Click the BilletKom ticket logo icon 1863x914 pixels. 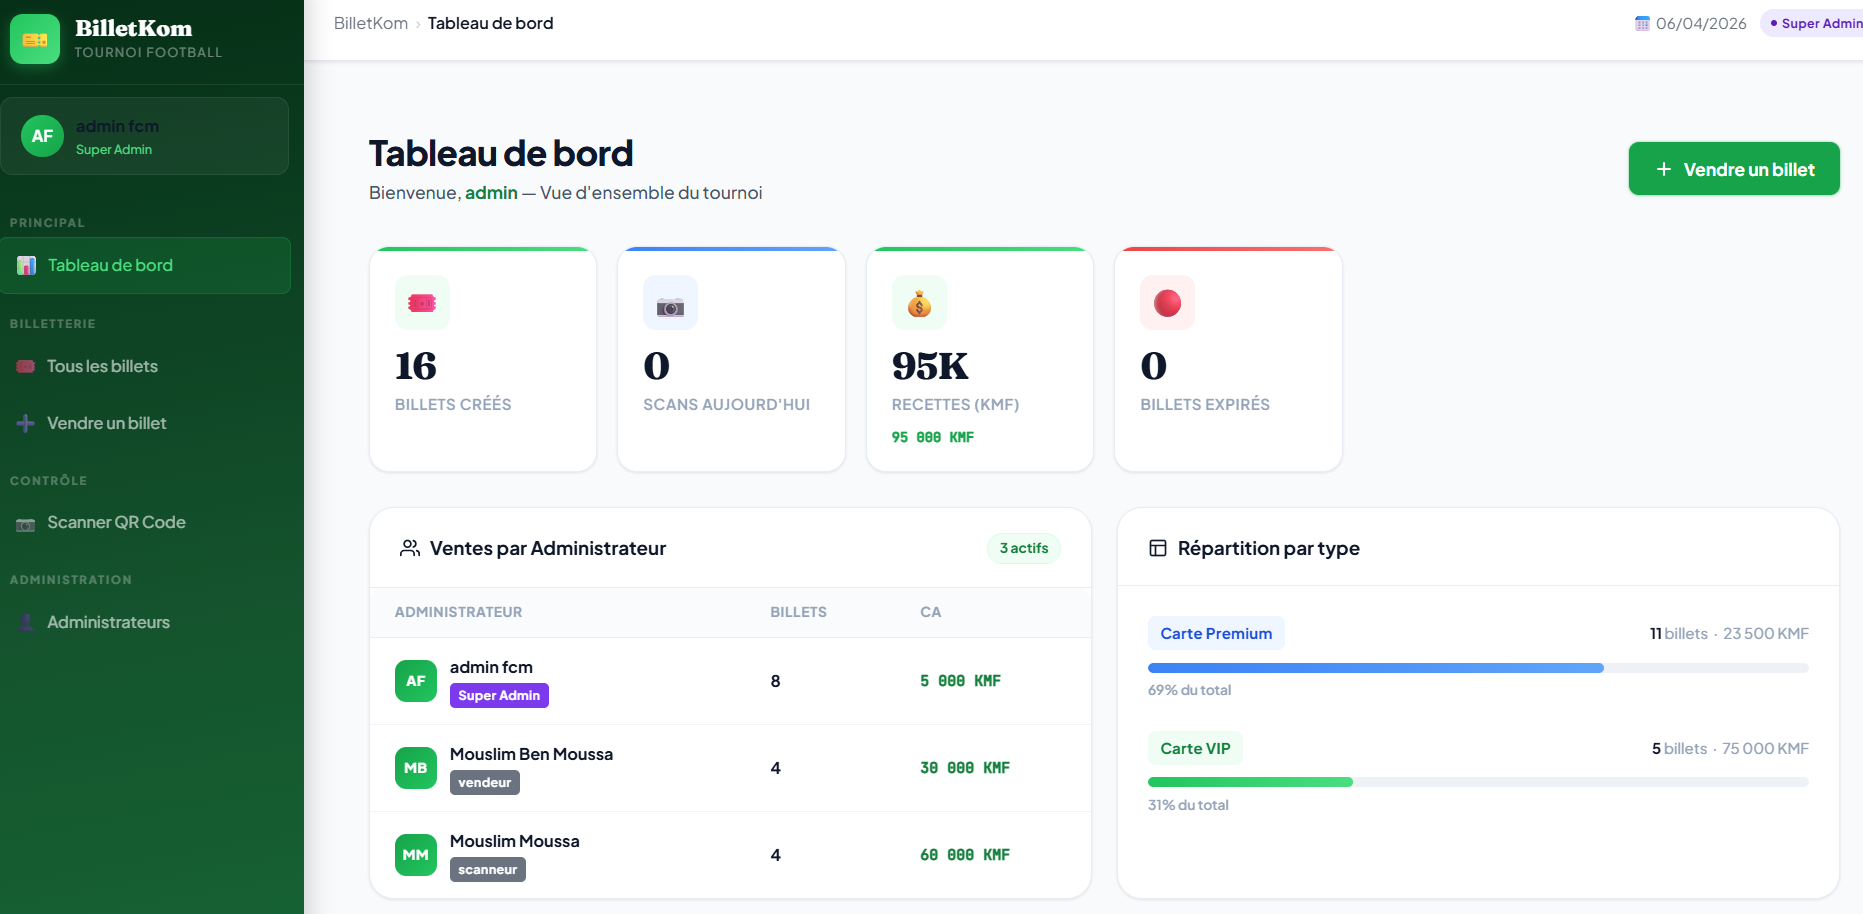[35, 39]
